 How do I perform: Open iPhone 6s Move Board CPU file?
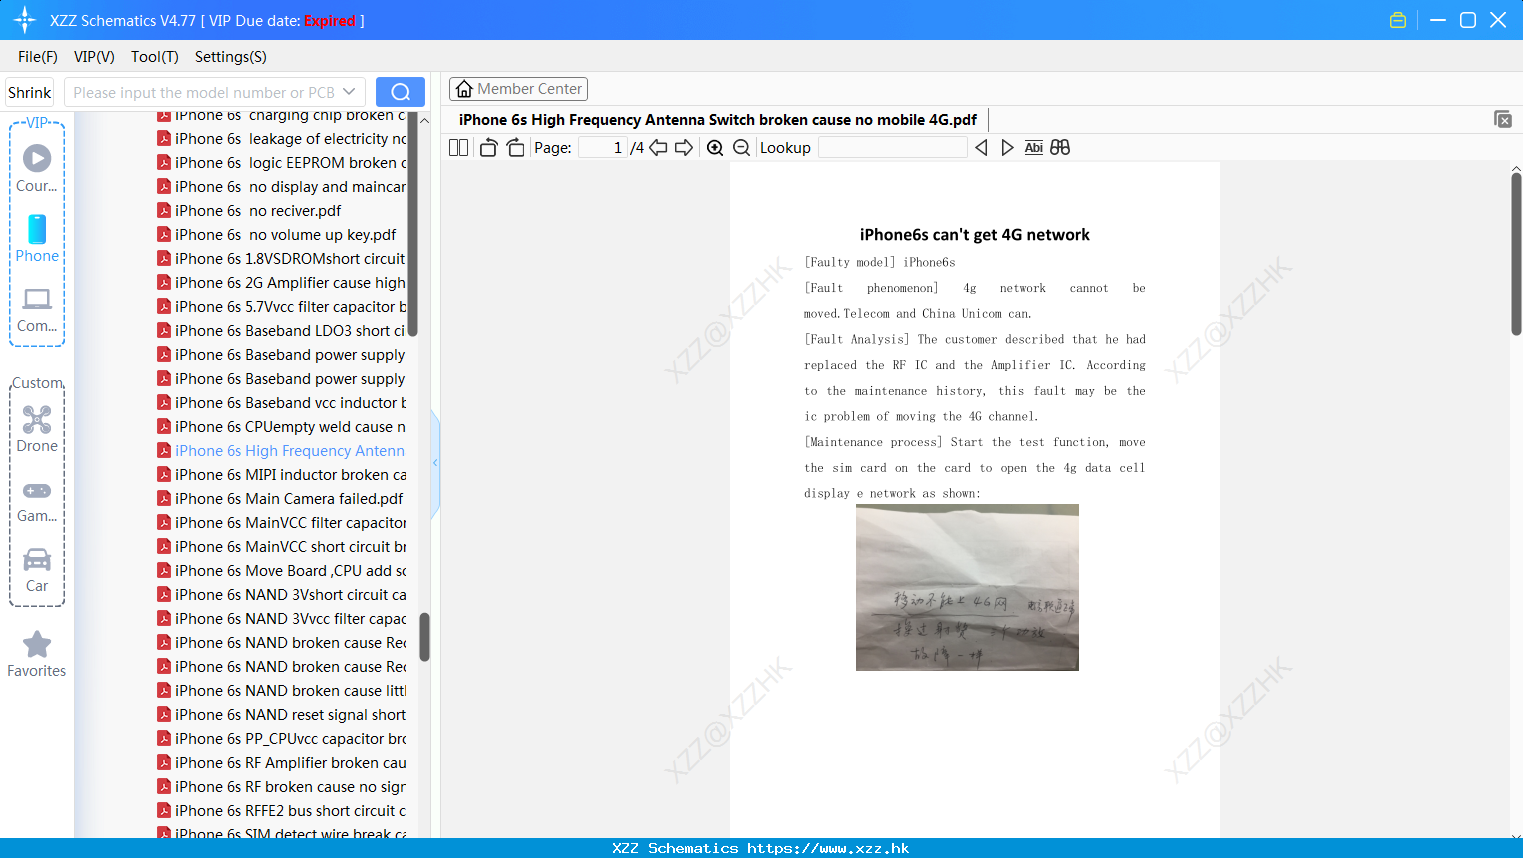[x=281, y=571]
